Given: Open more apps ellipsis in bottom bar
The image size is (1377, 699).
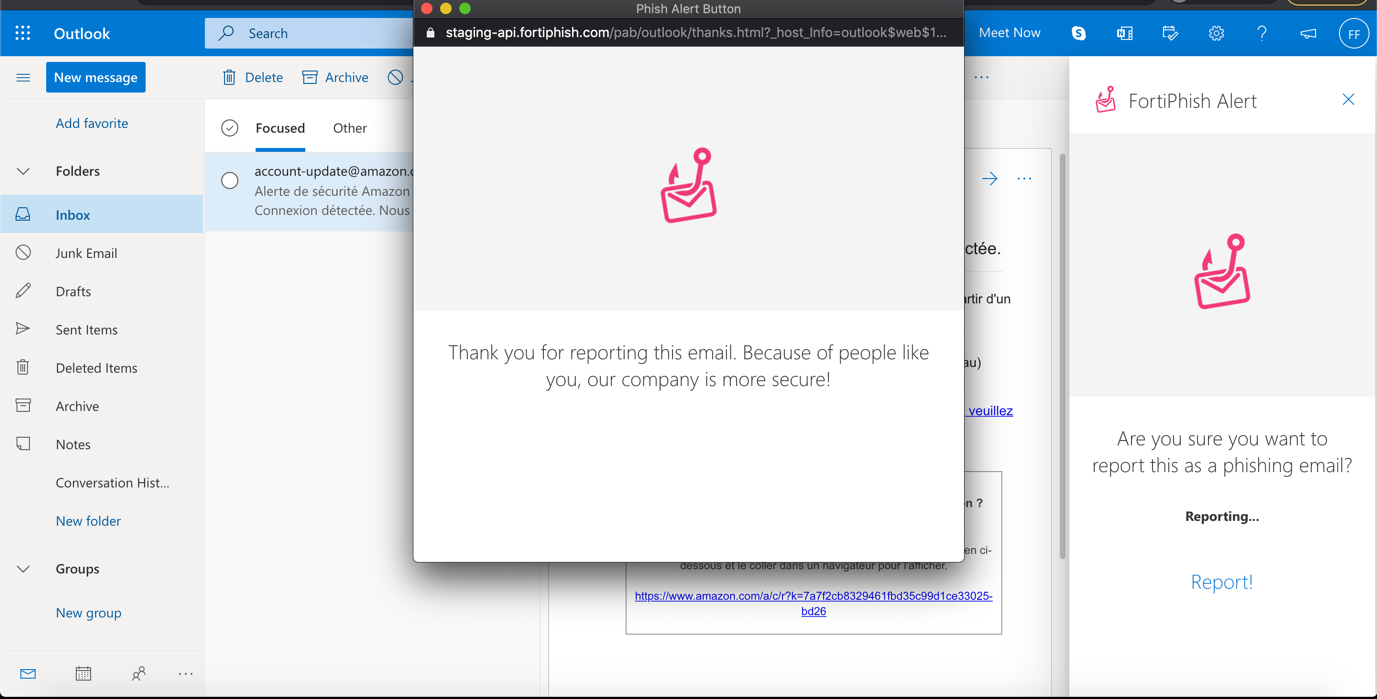Looking at the screenshot, I should 186,674.
